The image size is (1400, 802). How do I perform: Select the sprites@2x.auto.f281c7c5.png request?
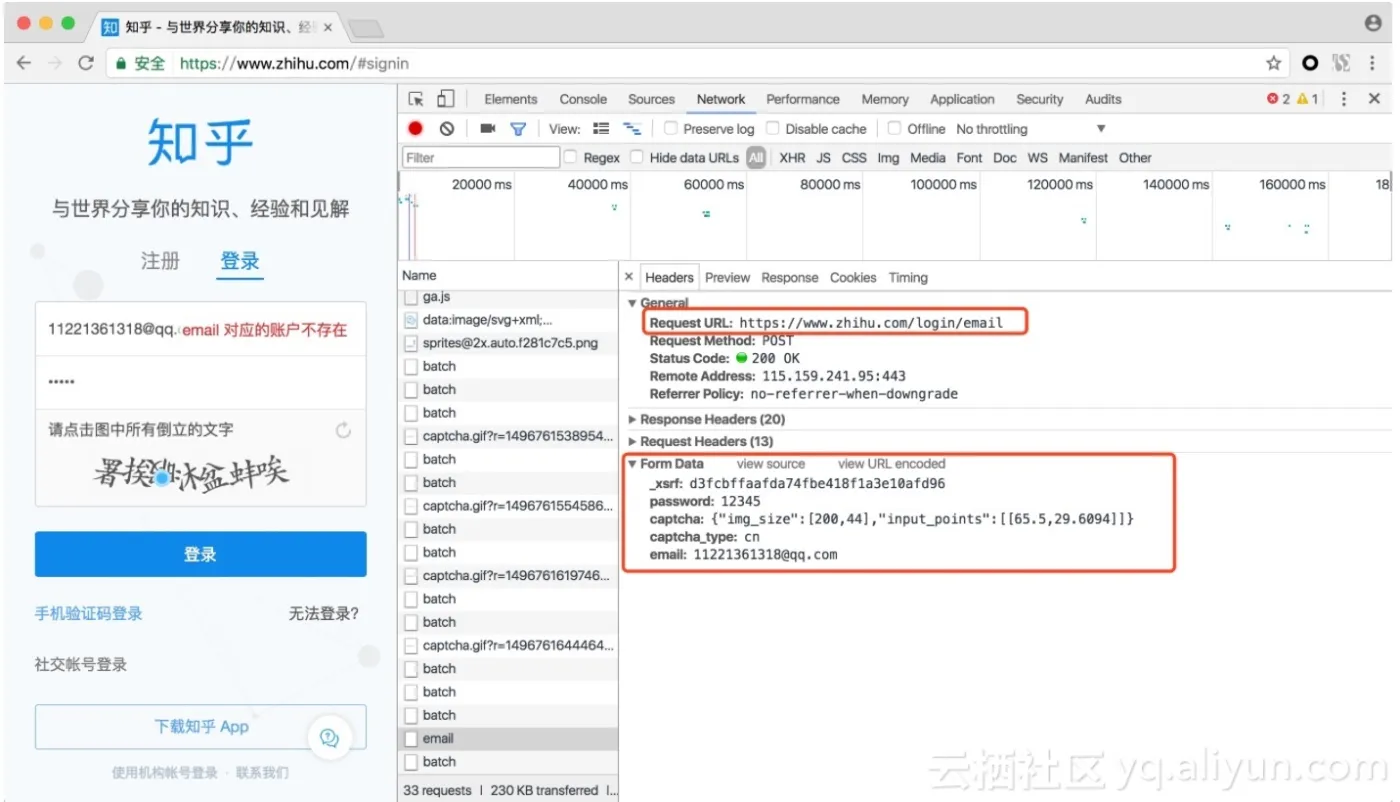pyautogui.click(x=509, y=342)
